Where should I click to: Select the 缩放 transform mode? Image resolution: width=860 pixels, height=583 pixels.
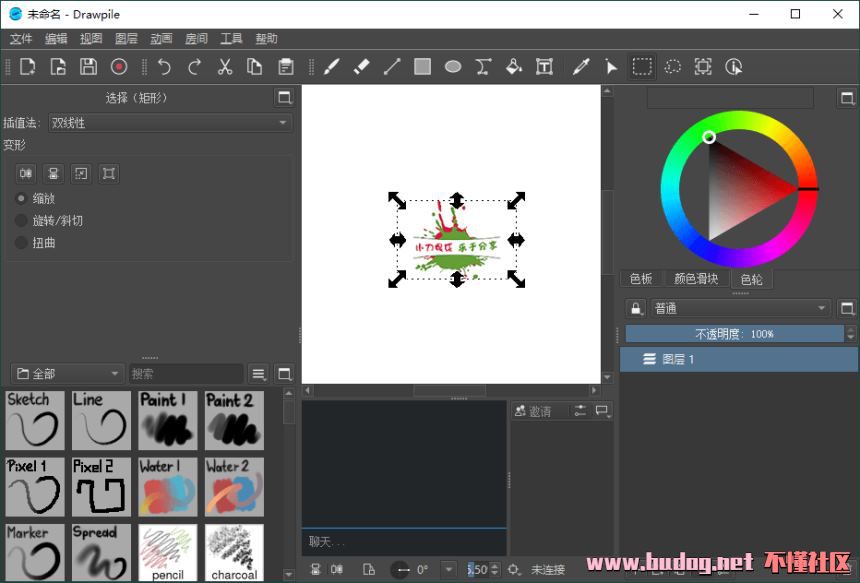[x=22, y=198]
